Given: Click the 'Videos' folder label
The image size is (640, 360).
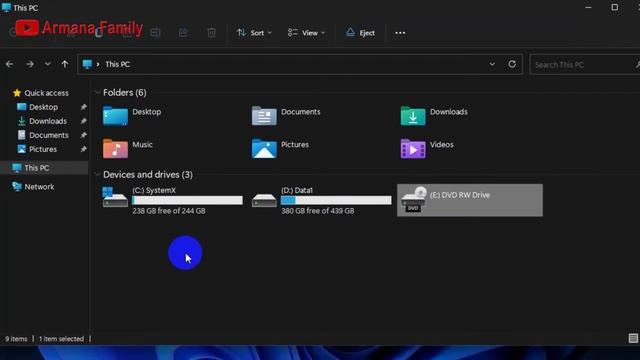Looking at the screenshot, I should click(442, 144).
